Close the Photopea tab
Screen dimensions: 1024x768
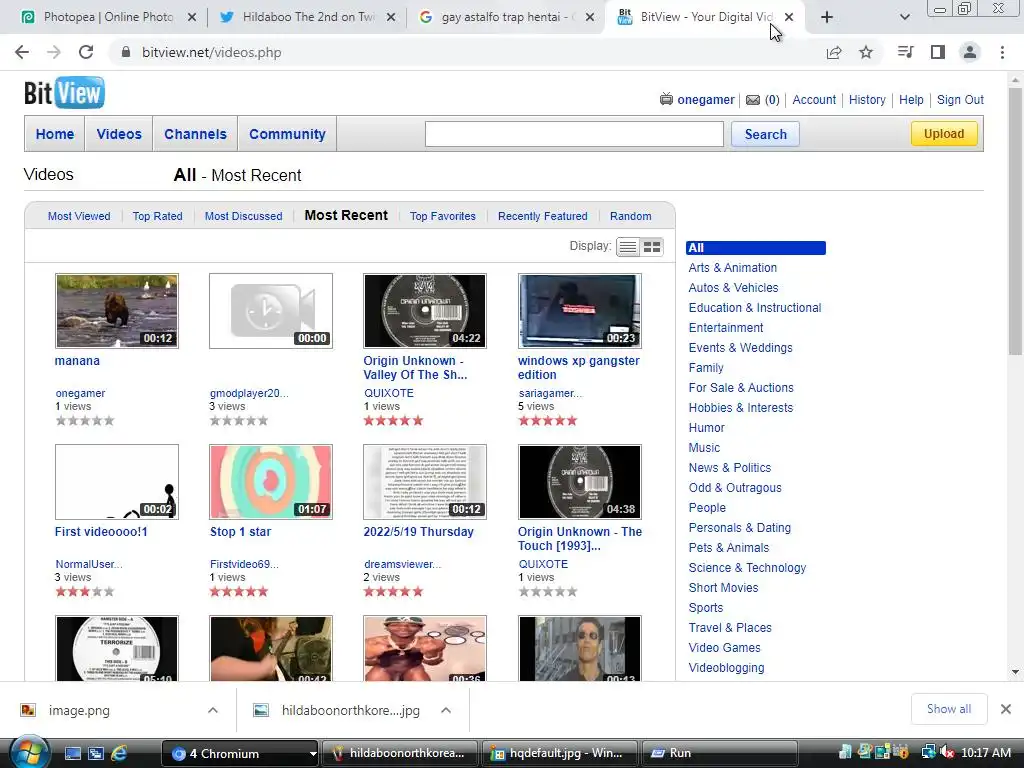(192, 17)
